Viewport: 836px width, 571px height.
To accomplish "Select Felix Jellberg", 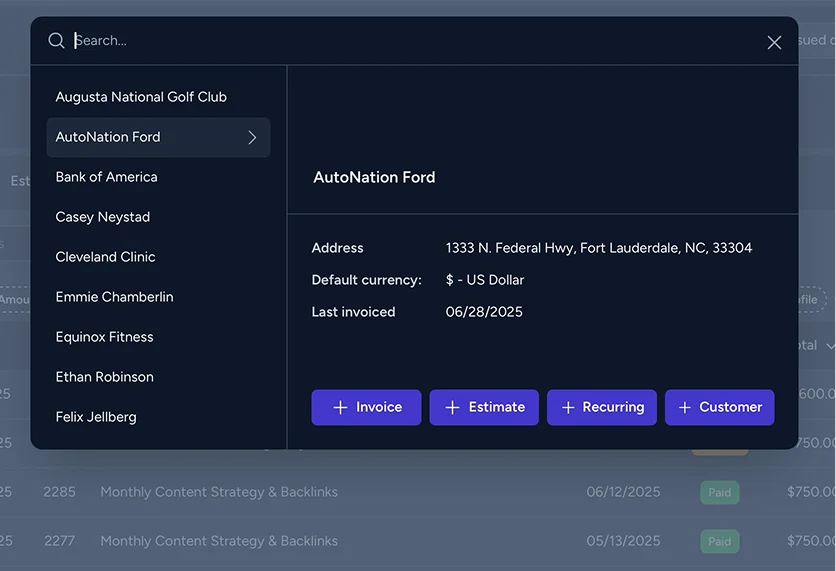I will click(x=158, y=417).
